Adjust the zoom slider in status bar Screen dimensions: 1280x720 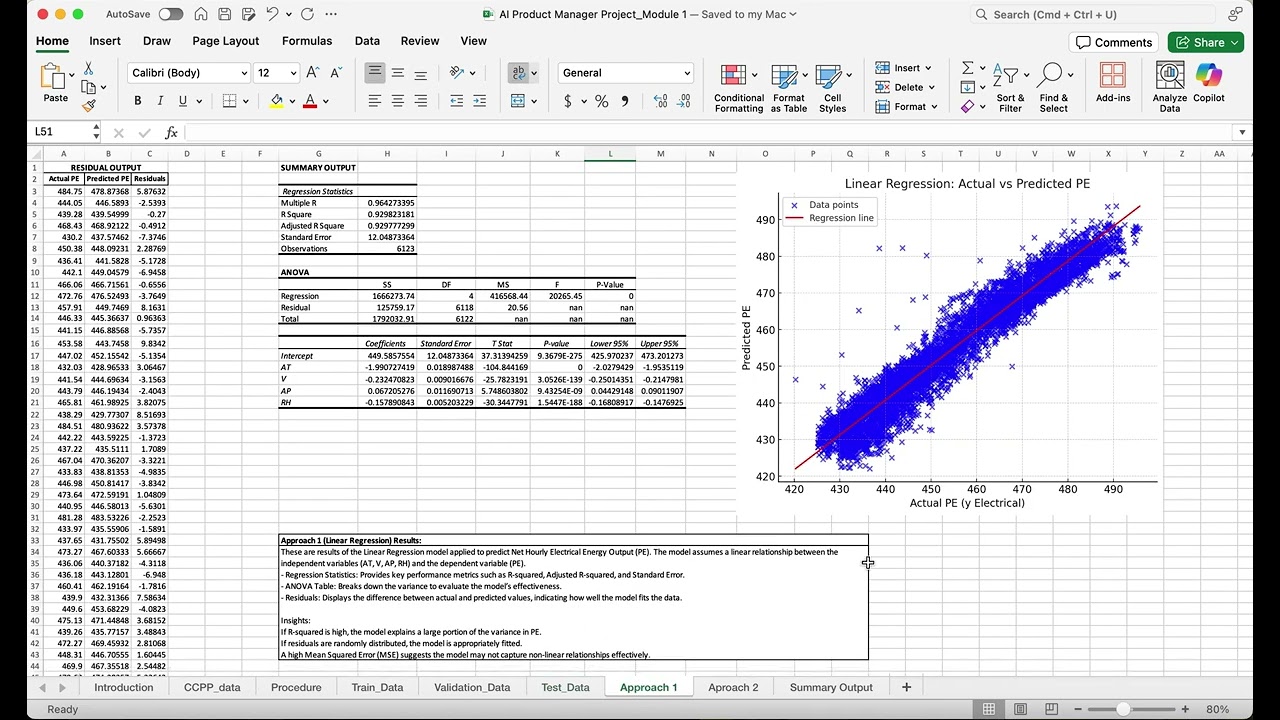tap(1123, 709)
